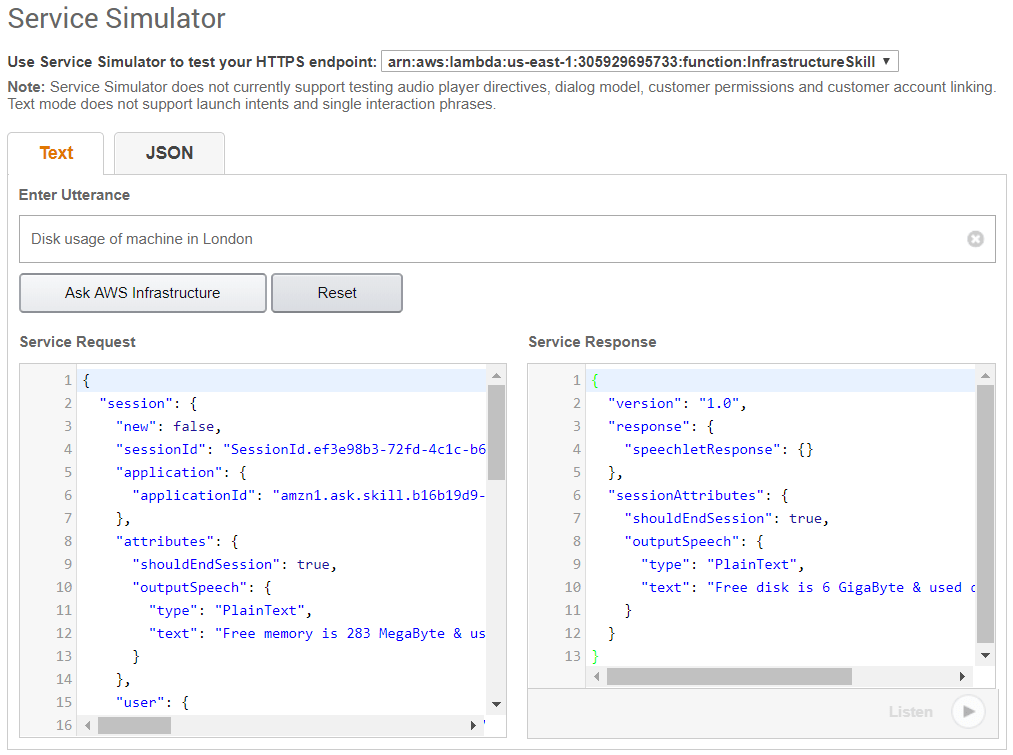
Task: Click the "application": { line in Service Request
Action: [x=181, y=473]
